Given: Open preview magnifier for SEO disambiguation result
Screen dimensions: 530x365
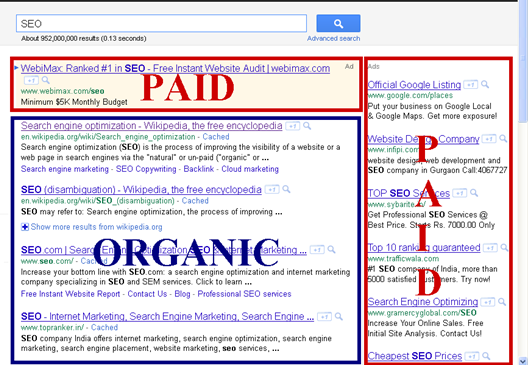Looking at the screenshot, I should point(286,189).
